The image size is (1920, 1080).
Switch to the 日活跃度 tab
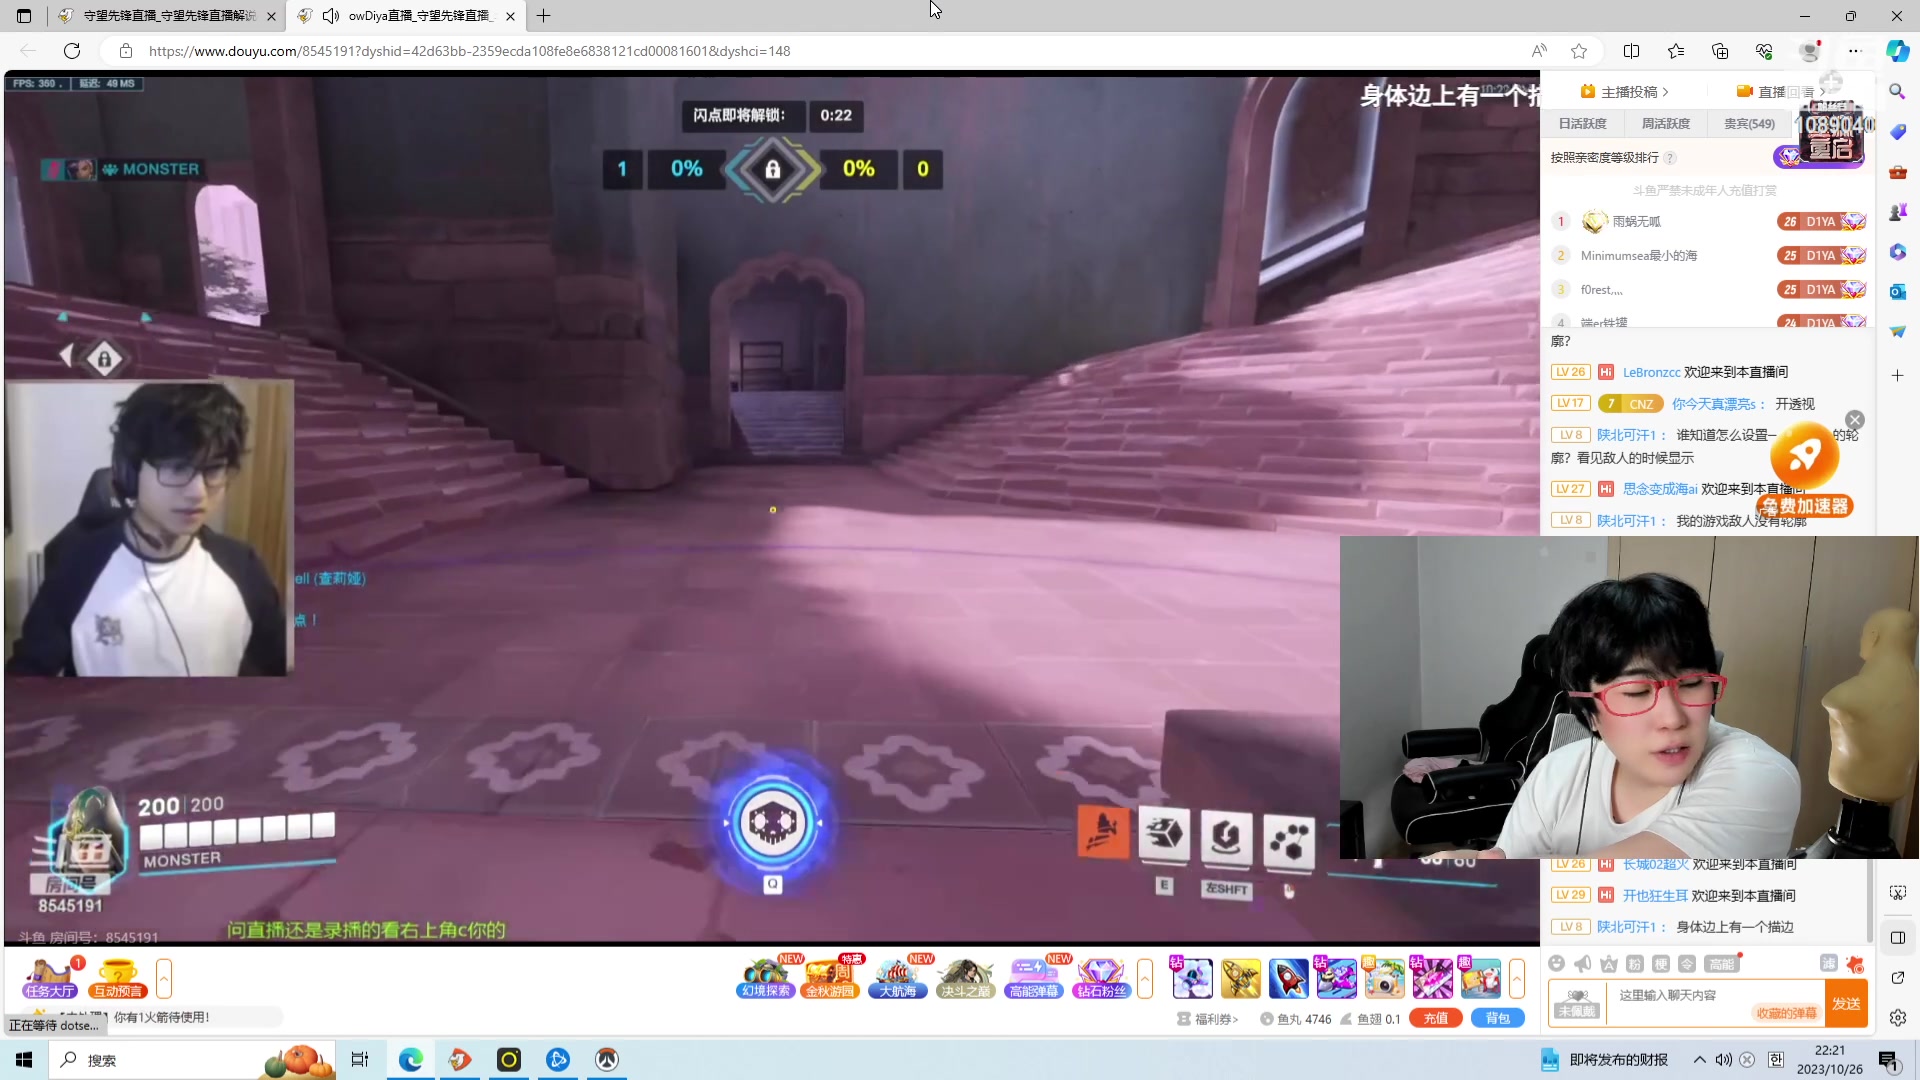[1583, 124]
